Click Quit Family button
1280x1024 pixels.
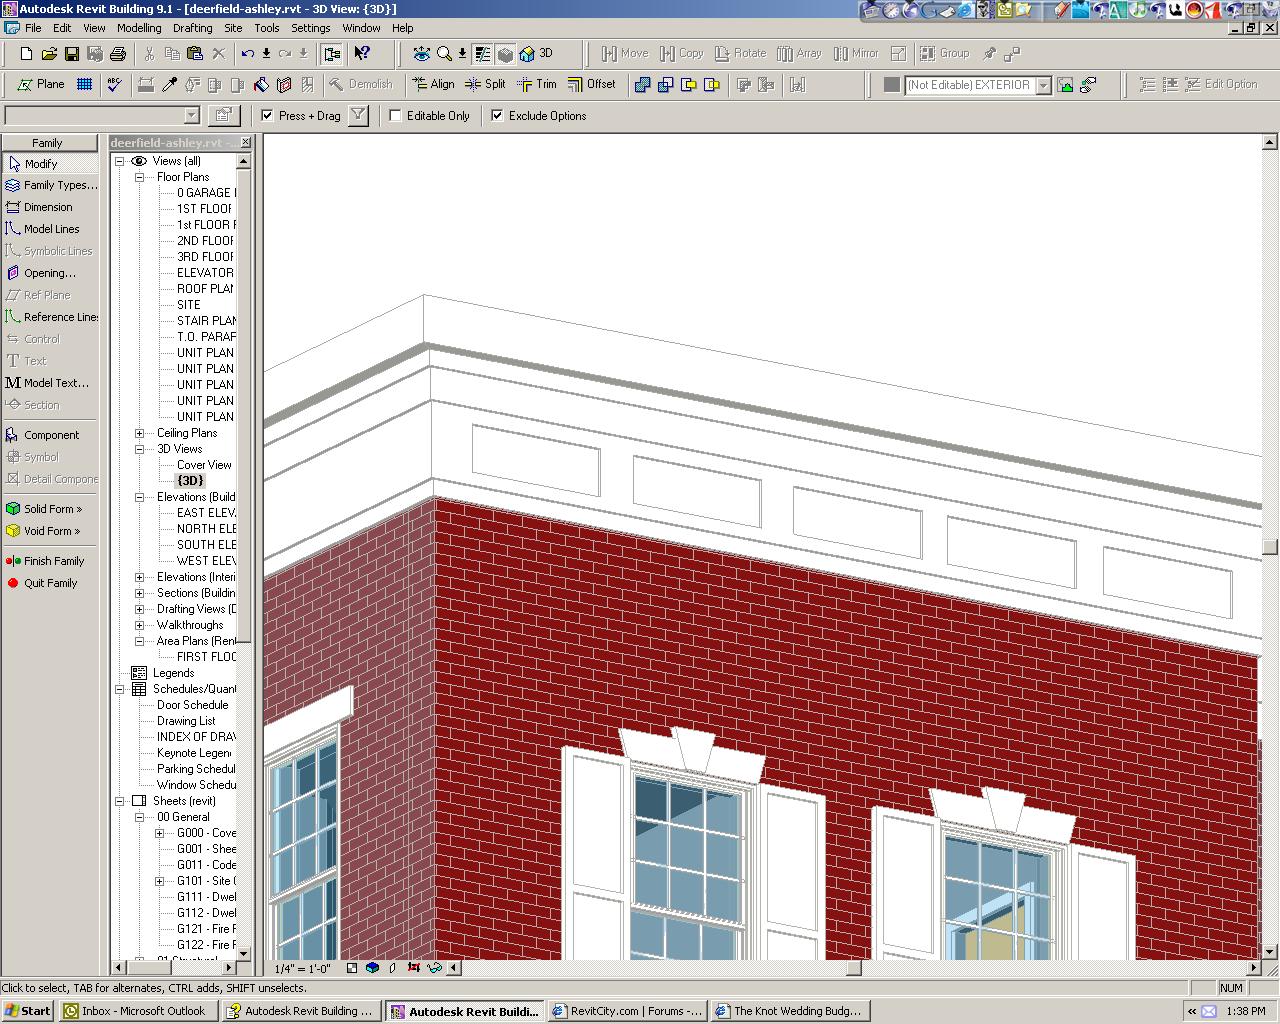pos(50,583)
